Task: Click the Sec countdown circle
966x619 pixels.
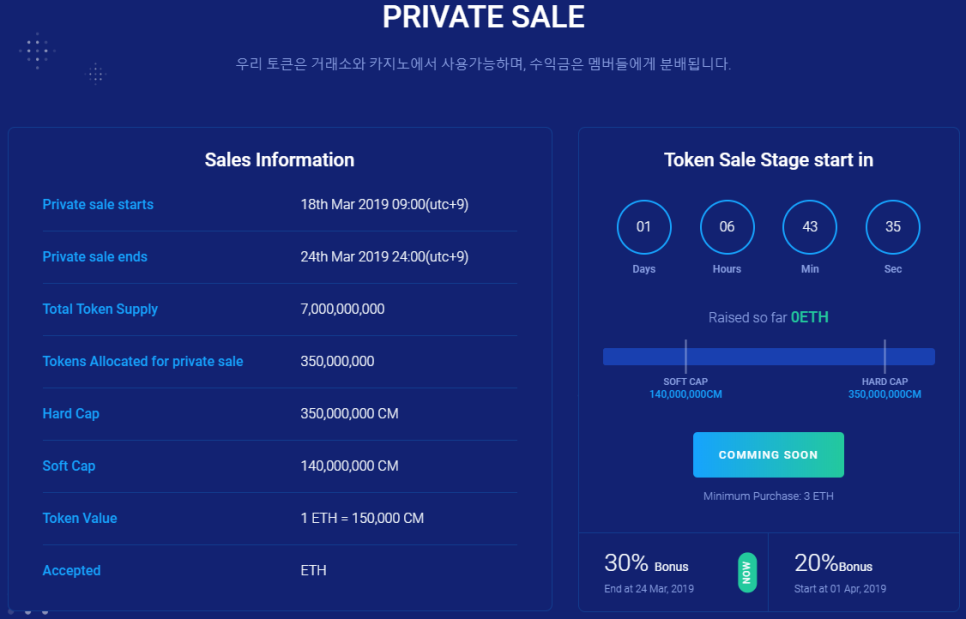Action: pyautogui.click(x=893, y=227)
